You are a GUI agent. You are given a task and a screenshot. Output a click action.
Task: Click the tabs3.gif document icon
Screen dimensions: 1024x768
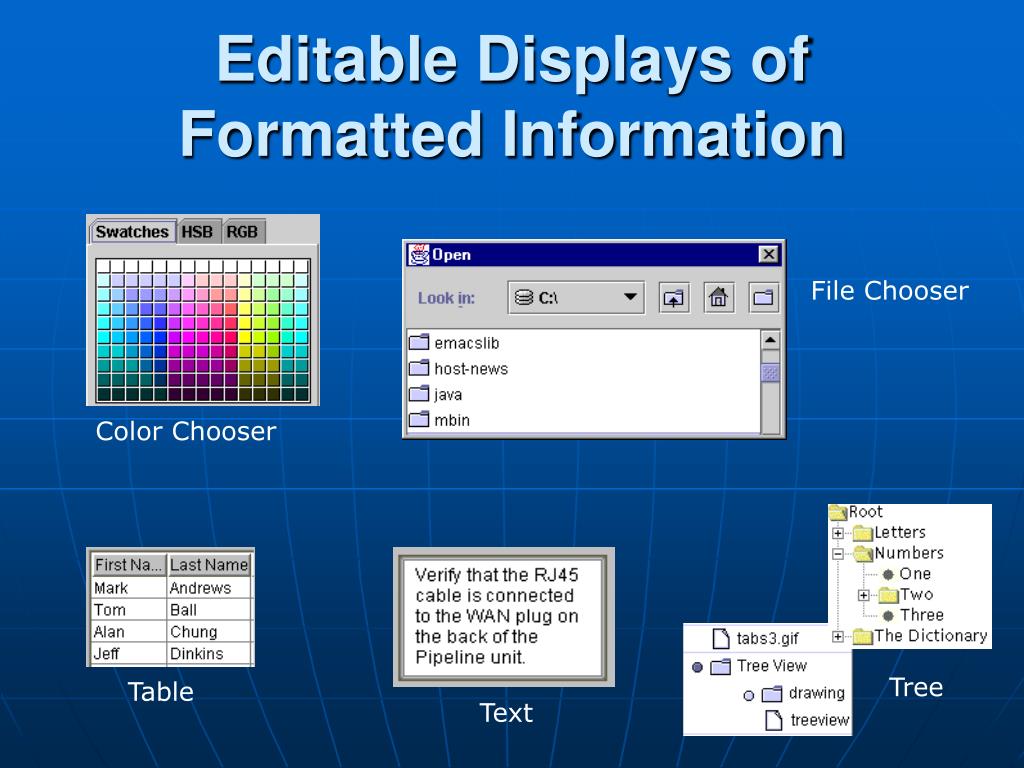[x=720, y=638]
